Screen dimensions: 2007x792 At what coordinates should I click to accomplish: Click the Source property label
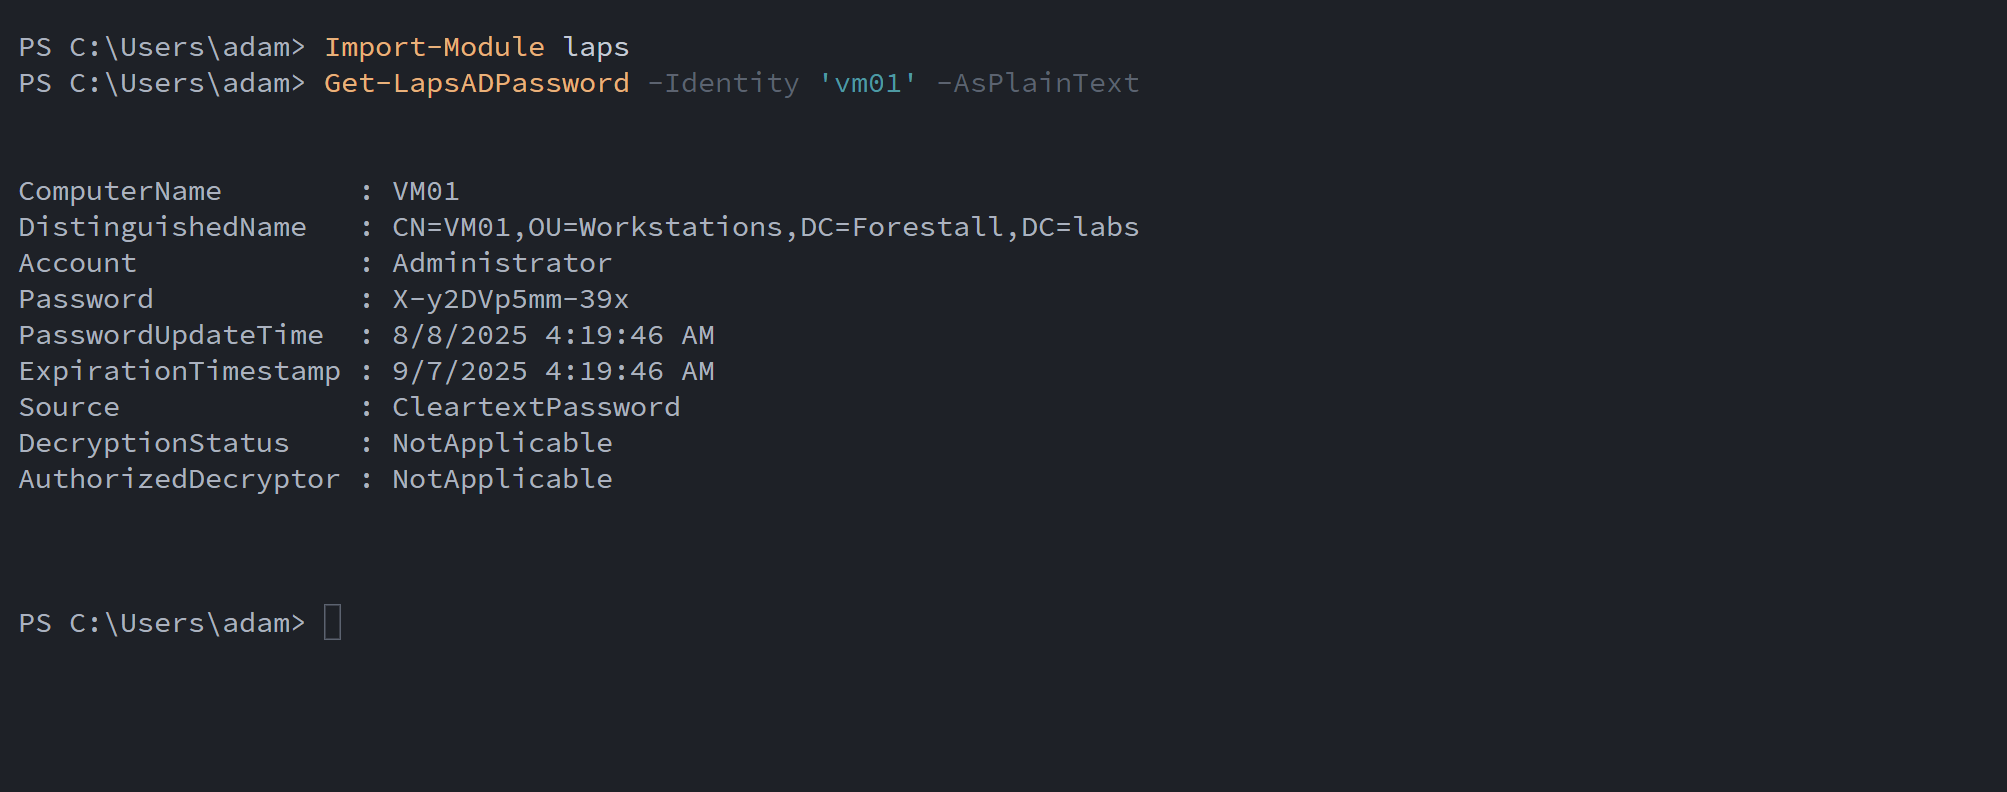(69, 407)
